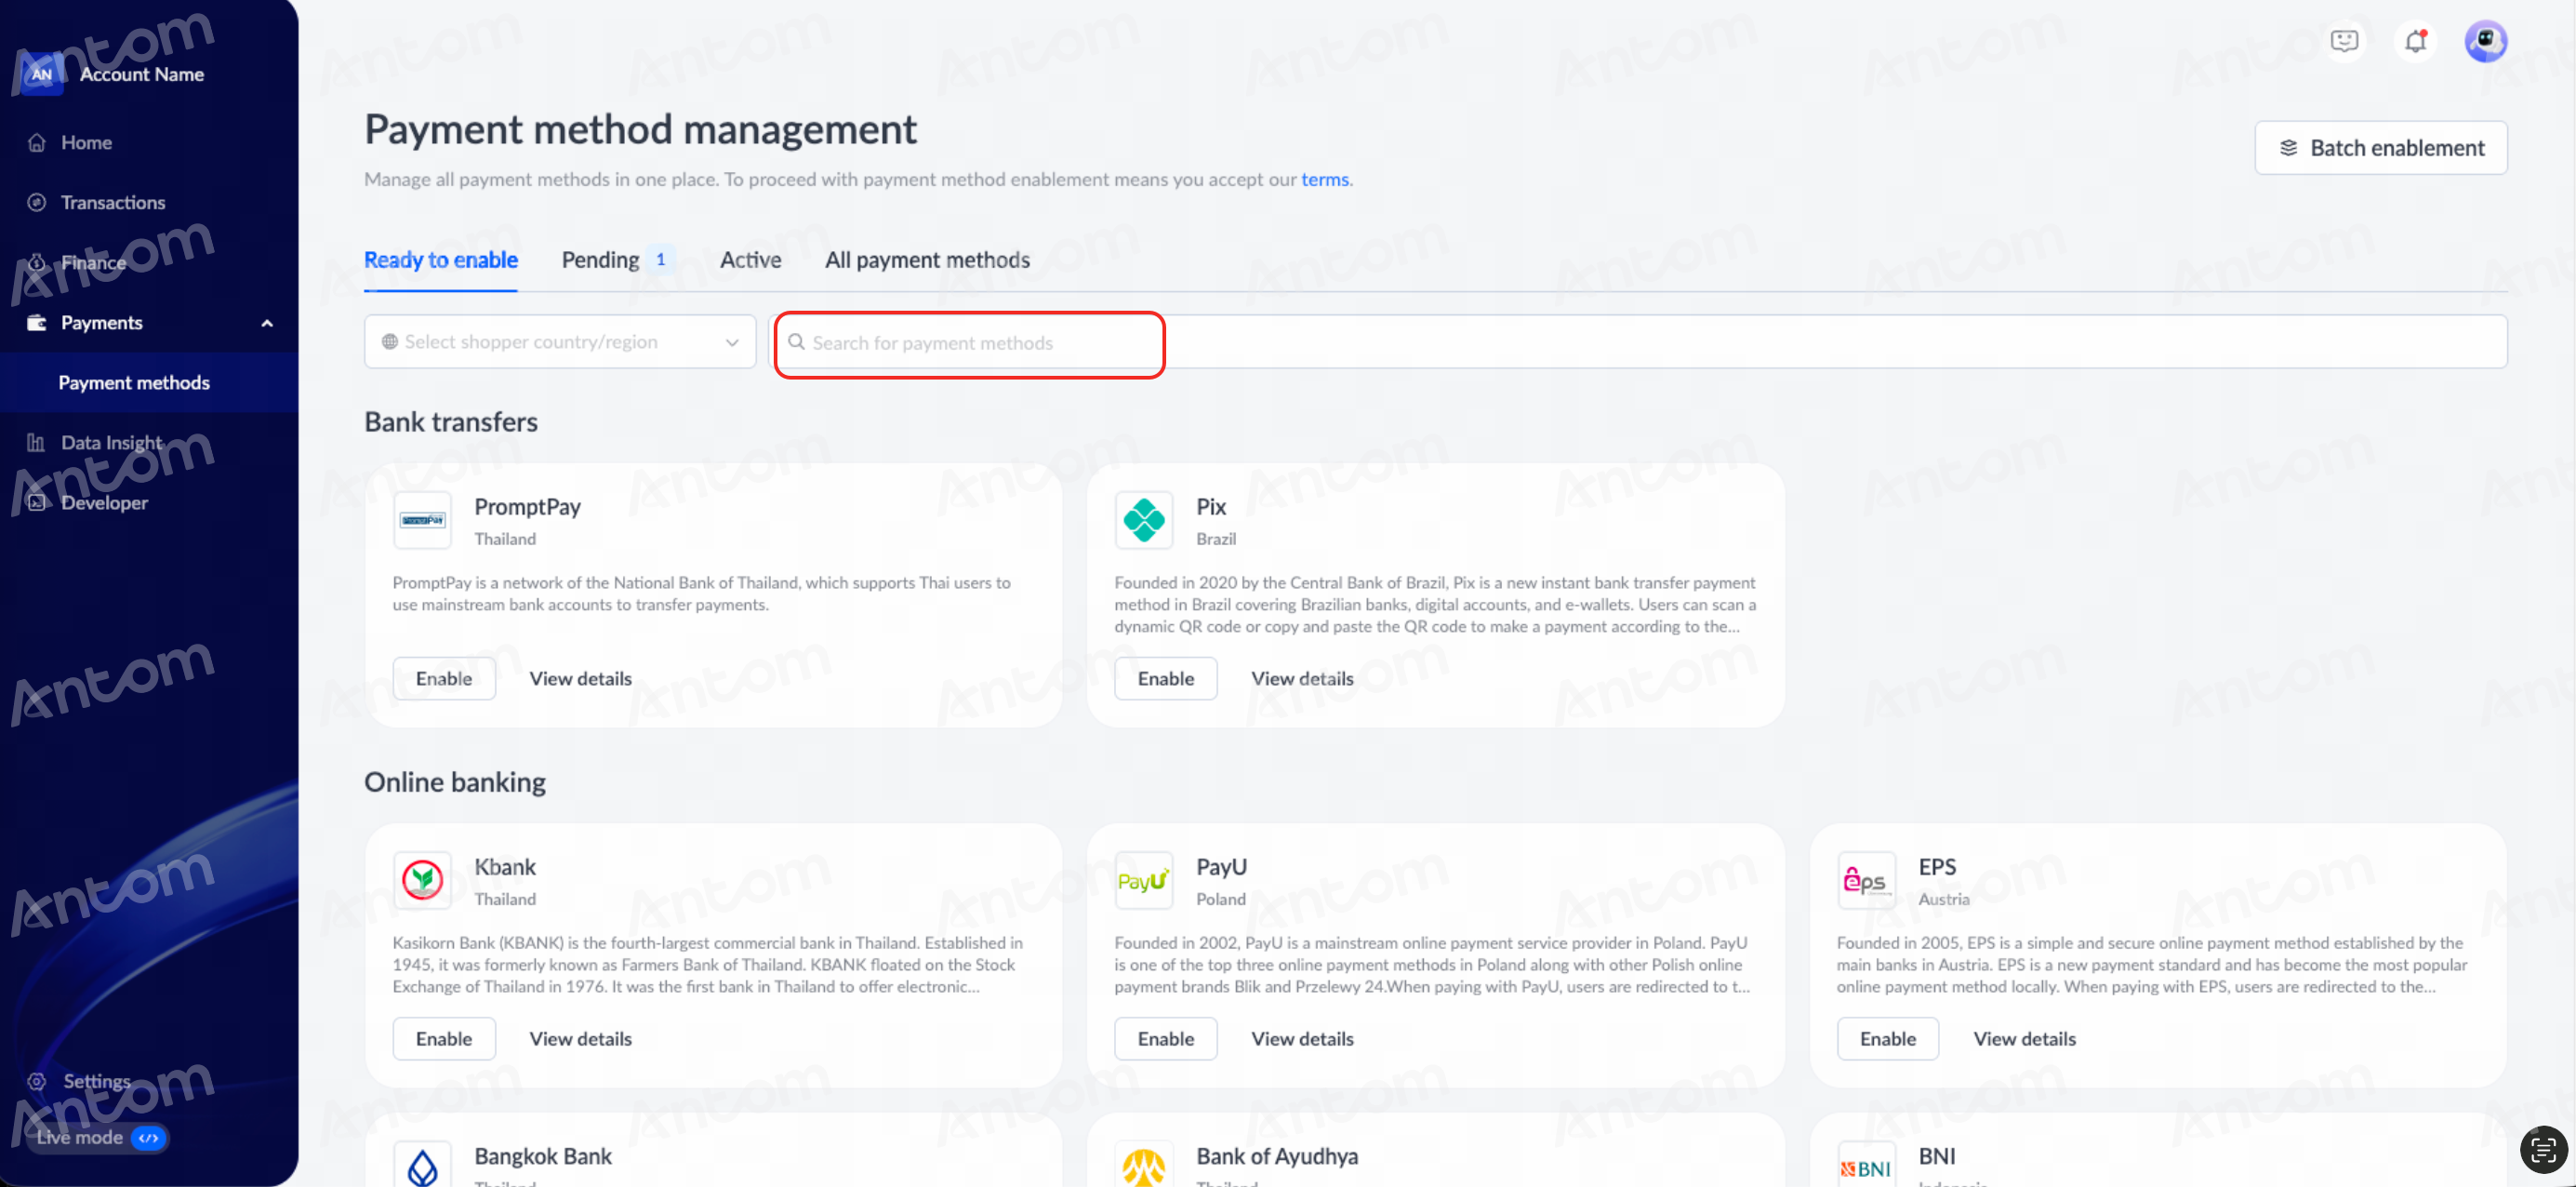Click the PromptPay logo thumbnail

[423, 520]
